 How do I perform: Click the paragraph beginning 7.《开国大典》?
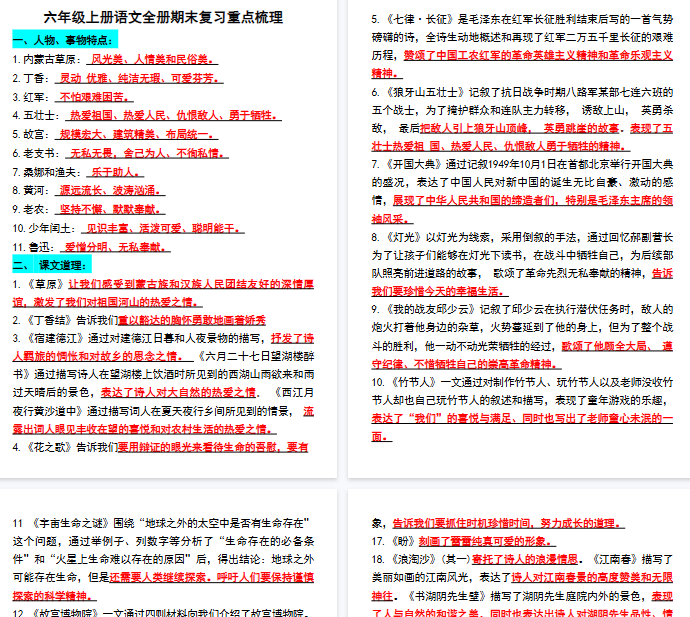[522, 191]
